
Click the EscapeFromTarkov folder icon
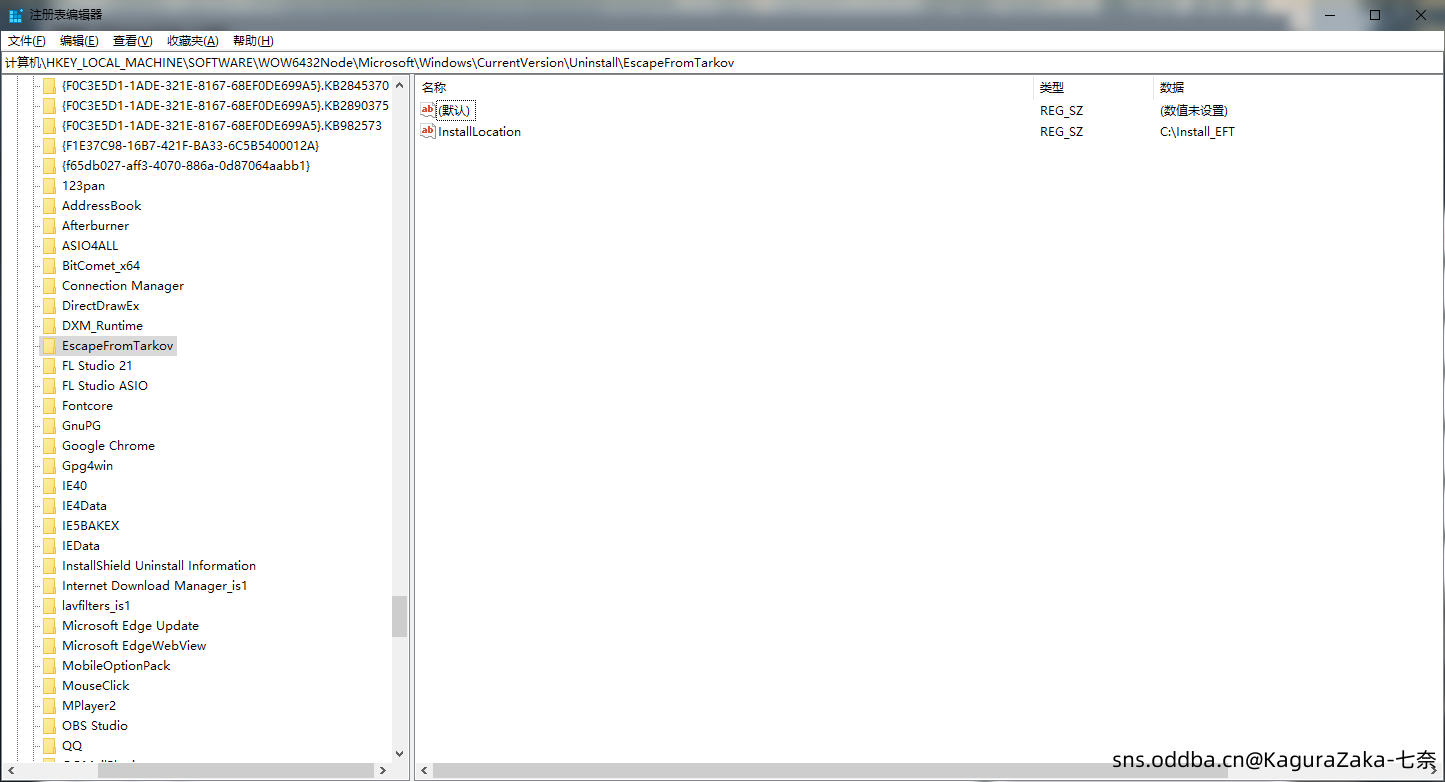point(49,346)
